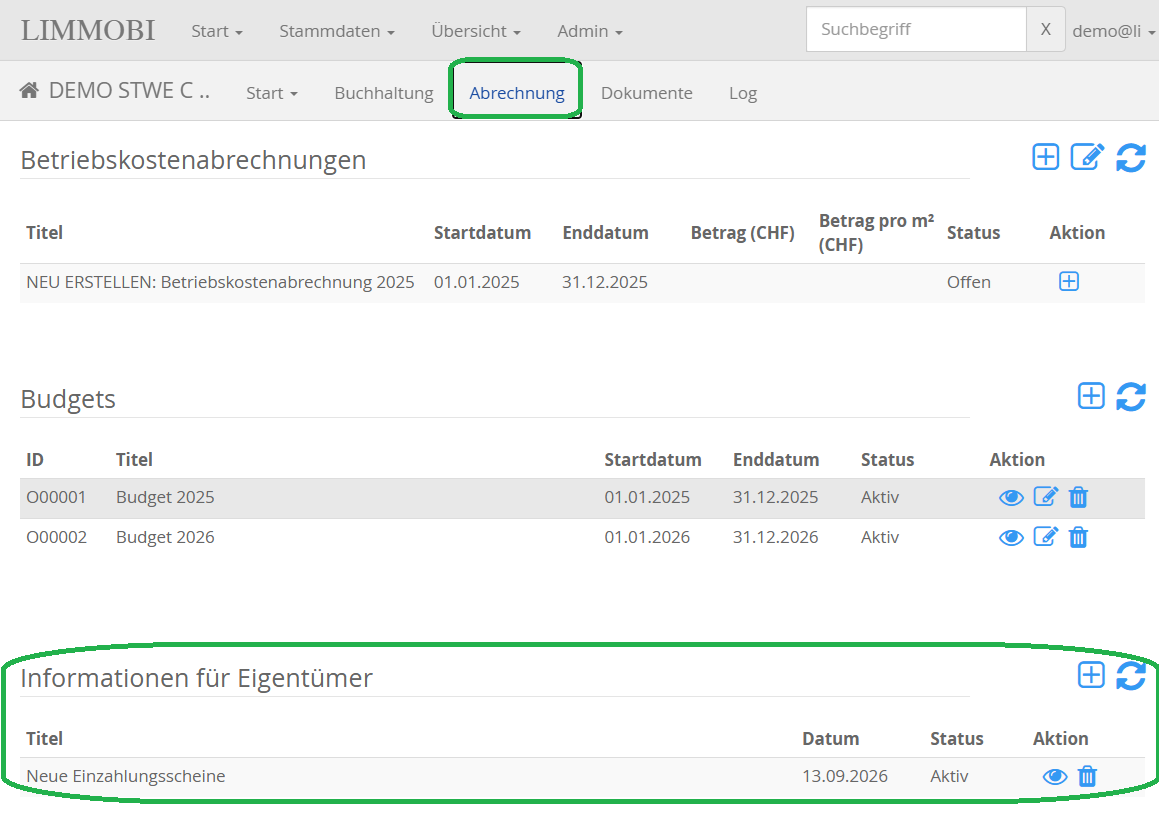The width and height of the screenshot is (1159, 829).
Task: Click Budget 2026 start date 01.01.2026
Action: click(647, 537)
